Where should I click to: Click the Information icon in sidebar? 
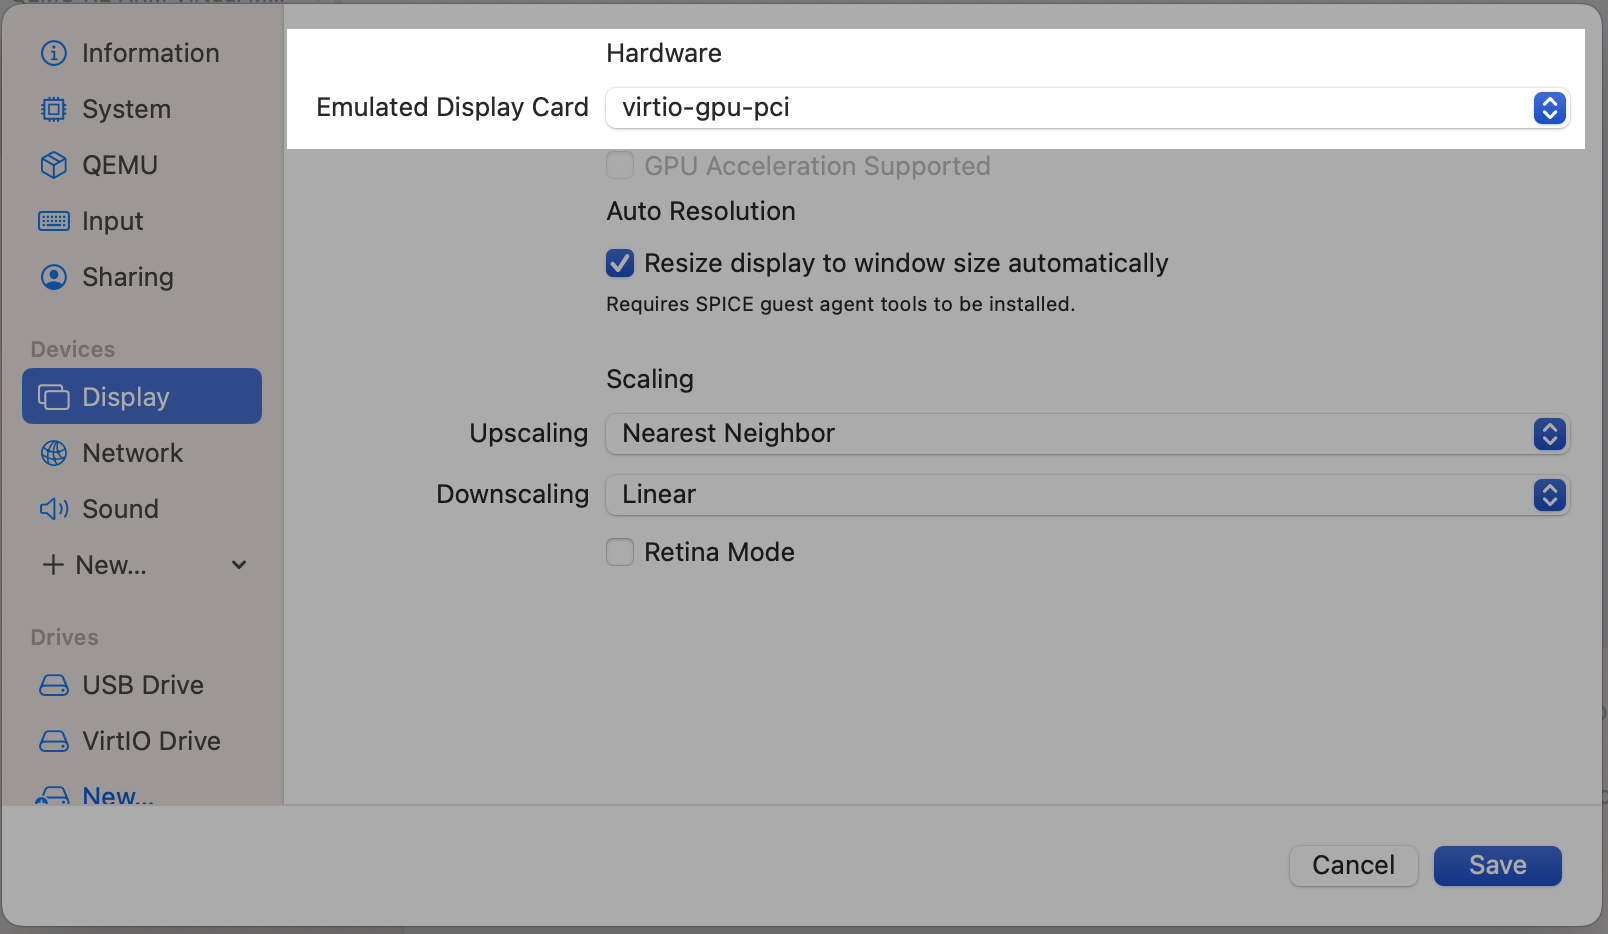tap(53, 53)
